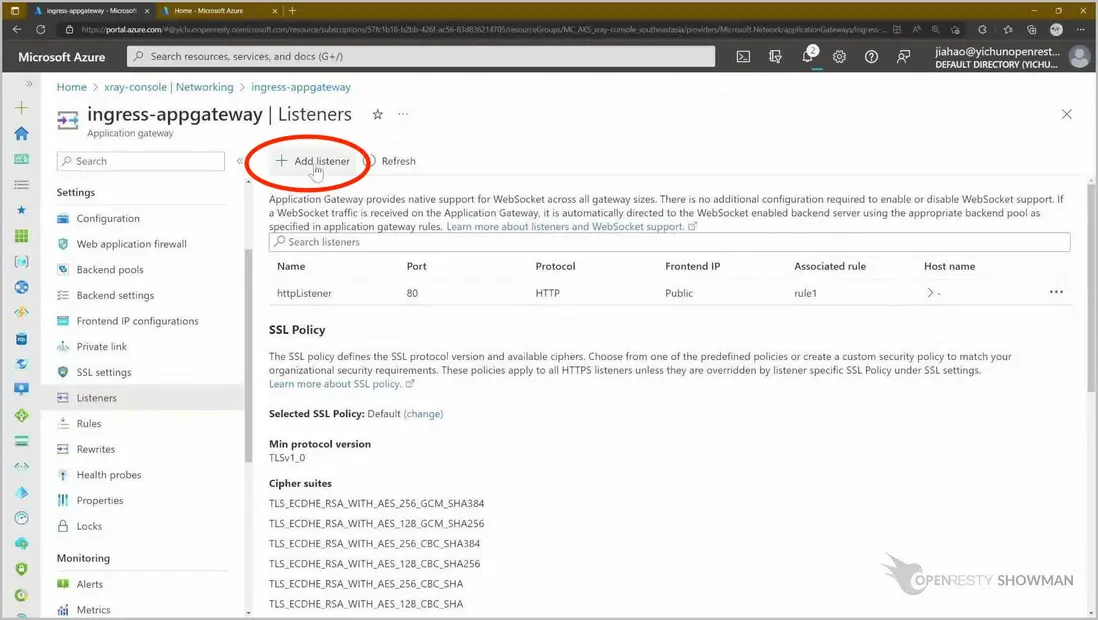Collapse the resource menu with double chevron
1098x620 pixels.
pyautogui.click(x=240, y=161)
